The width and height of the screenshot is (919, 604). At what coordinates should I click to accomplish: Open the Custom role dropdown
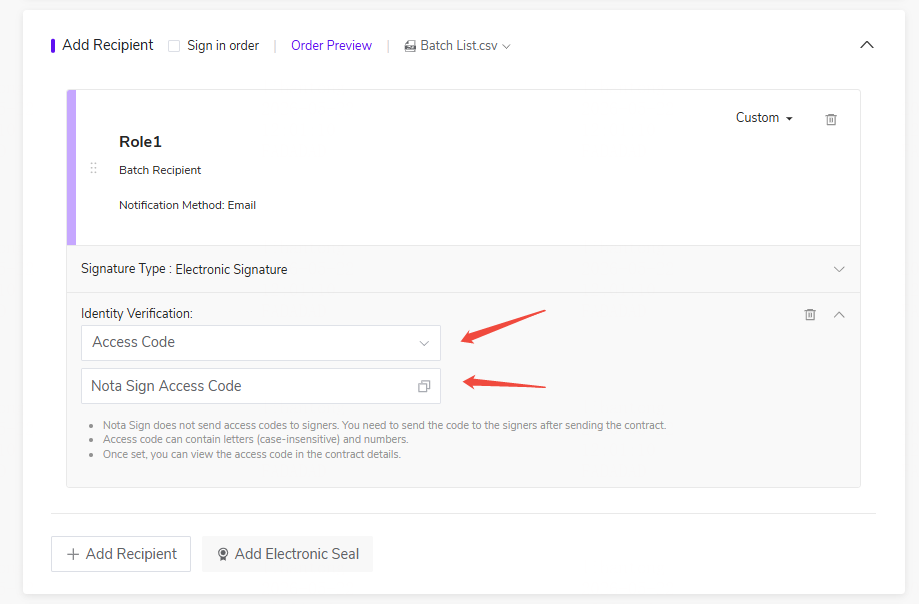pyautogui.click(x=764, y=118)
